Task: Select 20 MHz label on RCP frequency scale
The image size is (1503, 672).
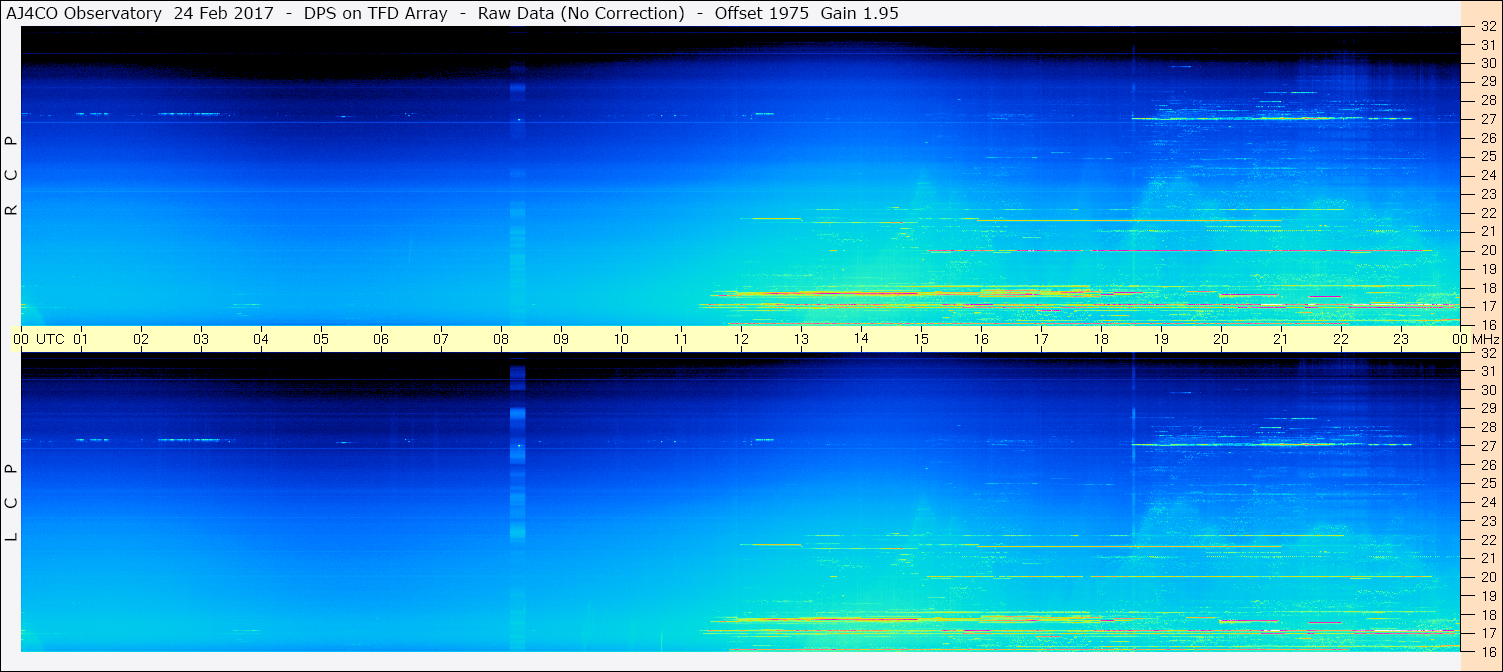Action: tap(1487, 250)
